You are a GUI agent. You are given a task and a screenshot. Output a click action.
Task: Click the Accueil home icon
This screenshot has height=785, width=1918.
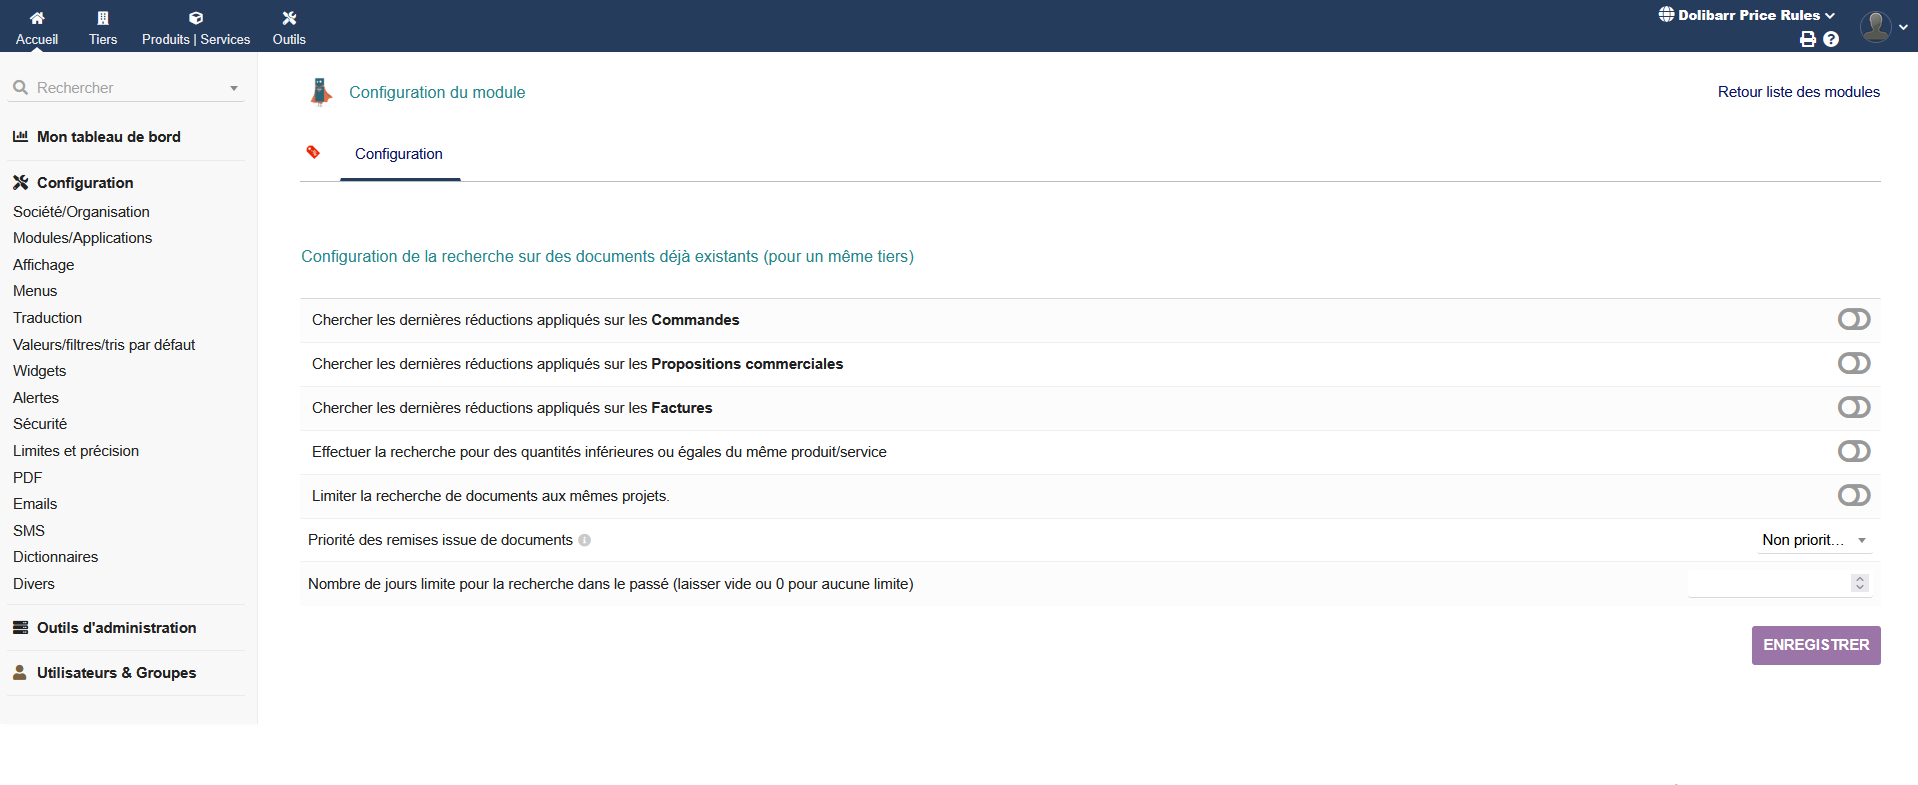pyautogui.click(x=37, y=18)
